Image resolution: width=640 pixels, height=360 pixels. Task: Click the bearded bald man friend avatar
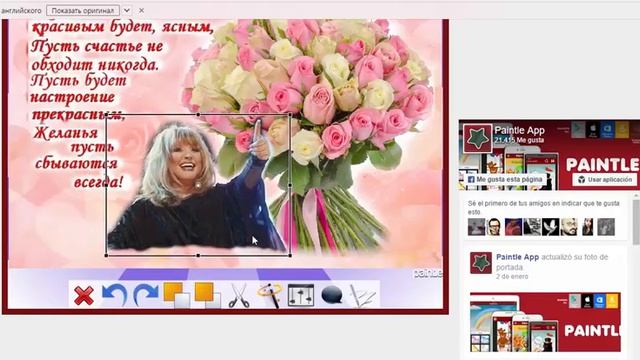[x=569, y=227]
